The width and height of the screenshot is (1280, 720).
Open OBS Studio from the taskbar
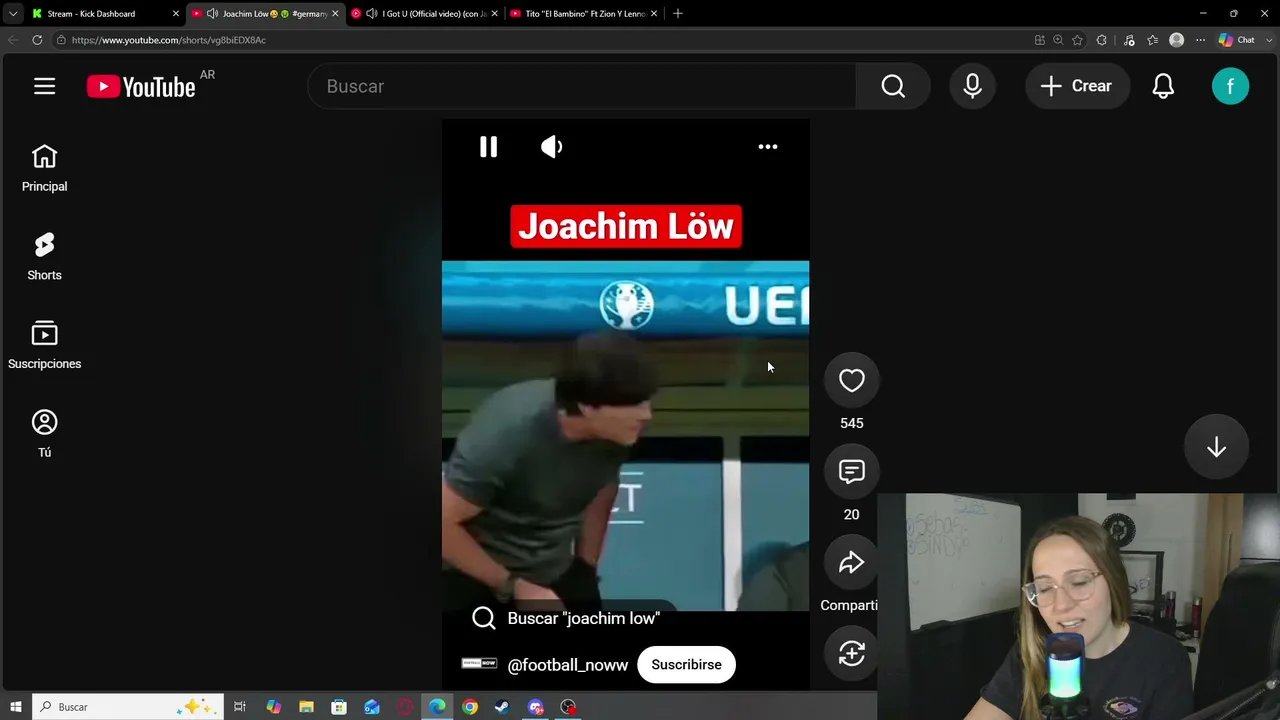point(568,707)
